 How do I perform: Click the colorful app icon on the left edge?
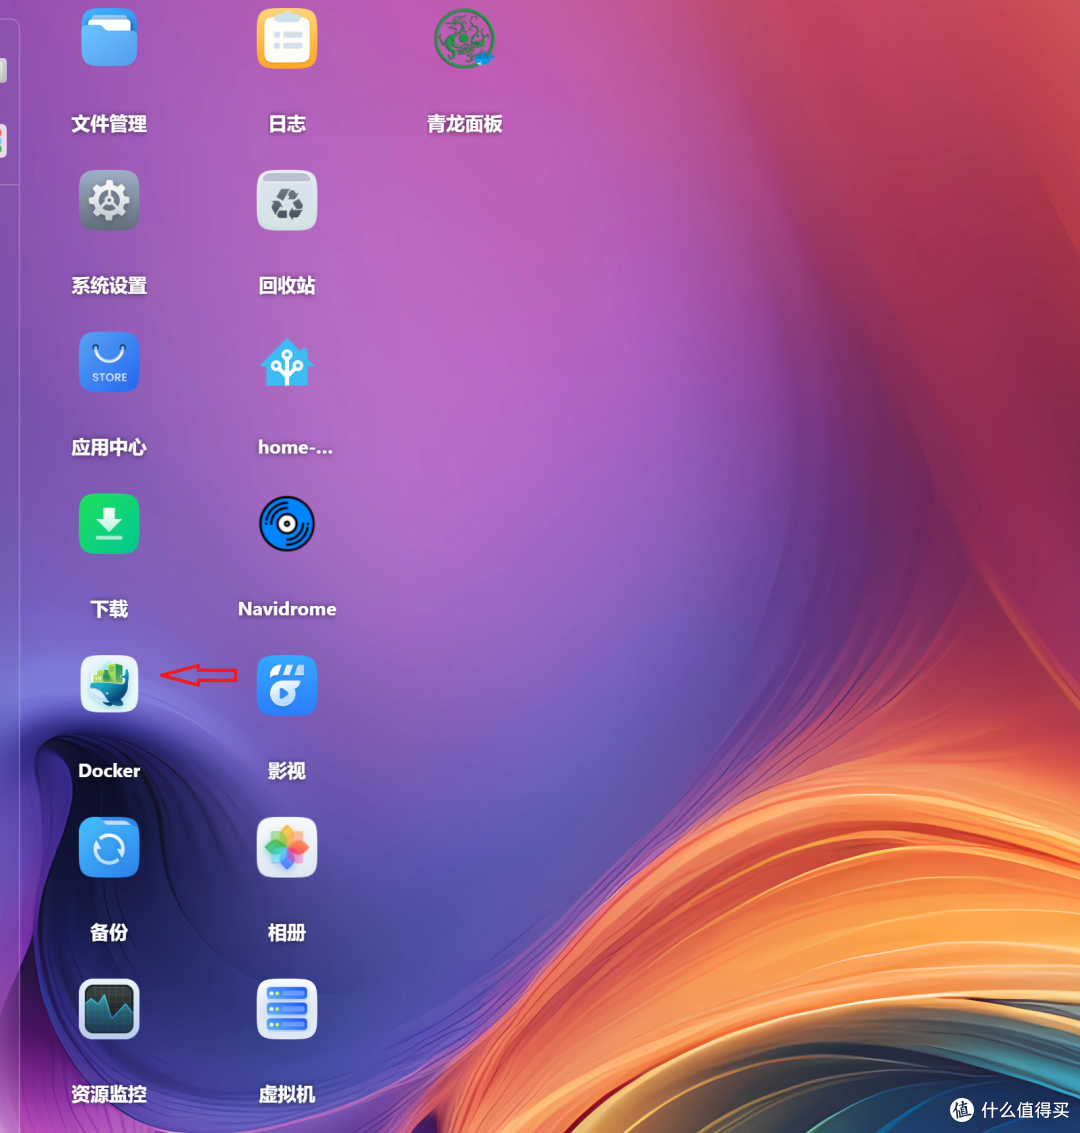point(4,140)
